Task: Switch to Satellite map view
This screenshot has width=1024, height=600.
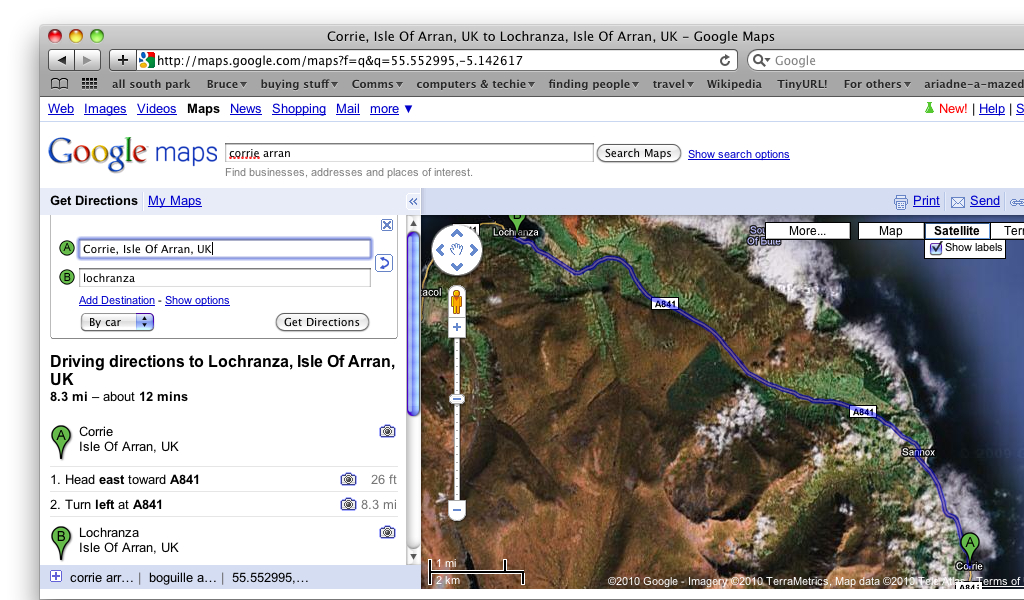Action: 956,231
